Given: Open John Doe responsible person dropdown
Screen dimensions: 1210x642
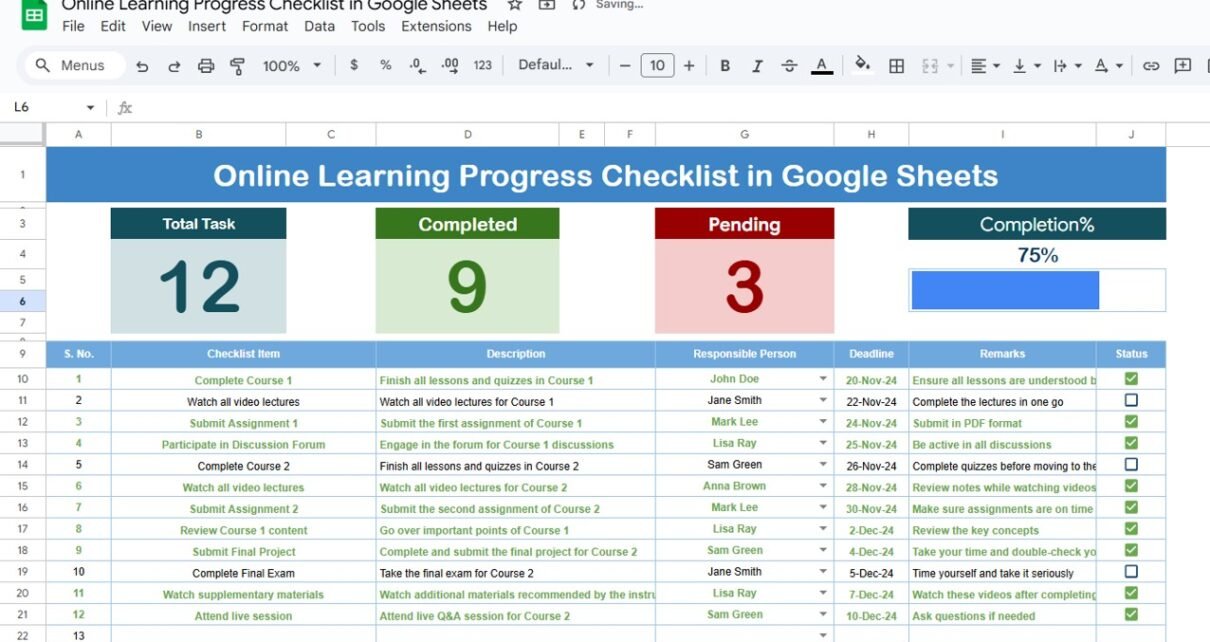Looking at the screenshot, I should pos(823,379).
